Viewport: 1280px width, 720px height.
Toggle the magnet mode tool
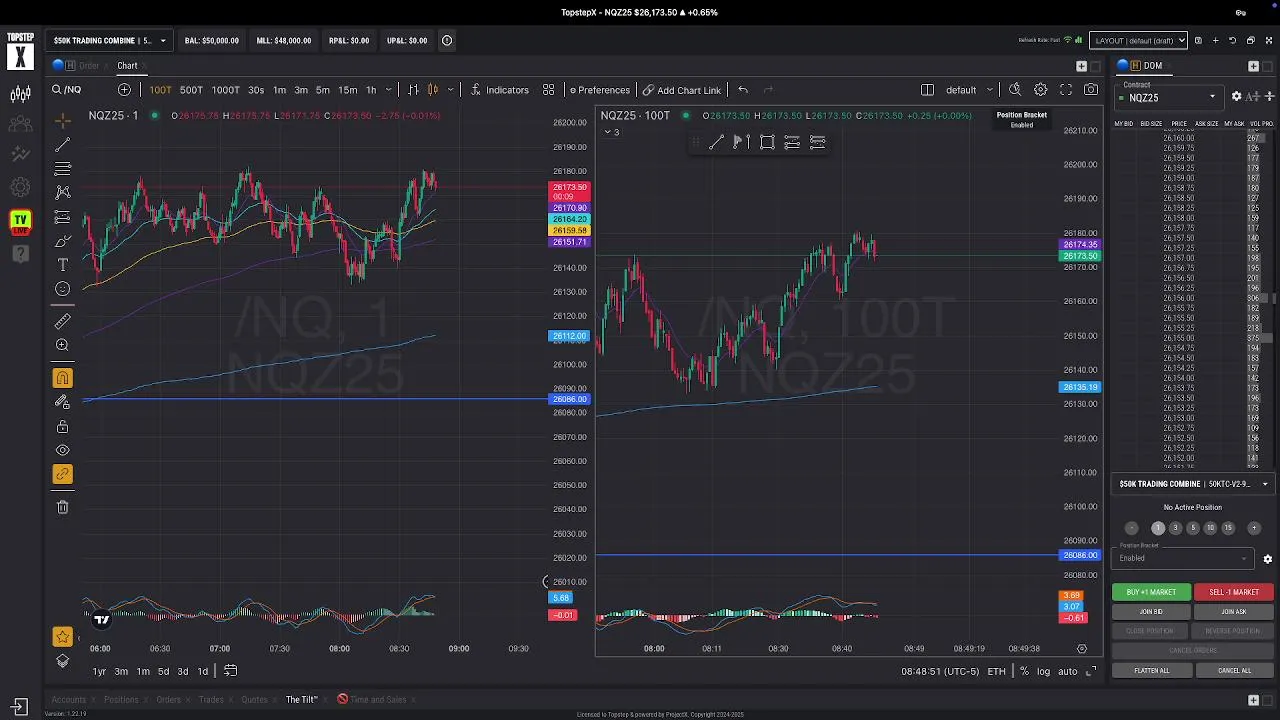coord(62,378)
